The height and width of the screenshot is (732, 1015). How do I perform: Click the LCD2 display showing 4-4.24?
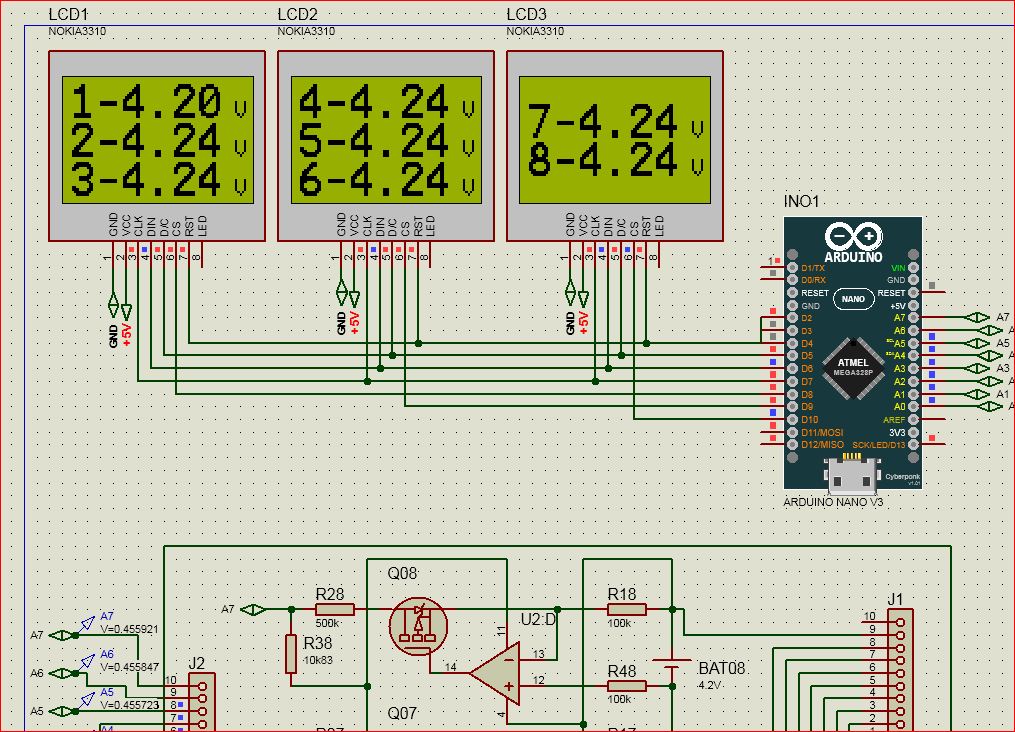386,139
